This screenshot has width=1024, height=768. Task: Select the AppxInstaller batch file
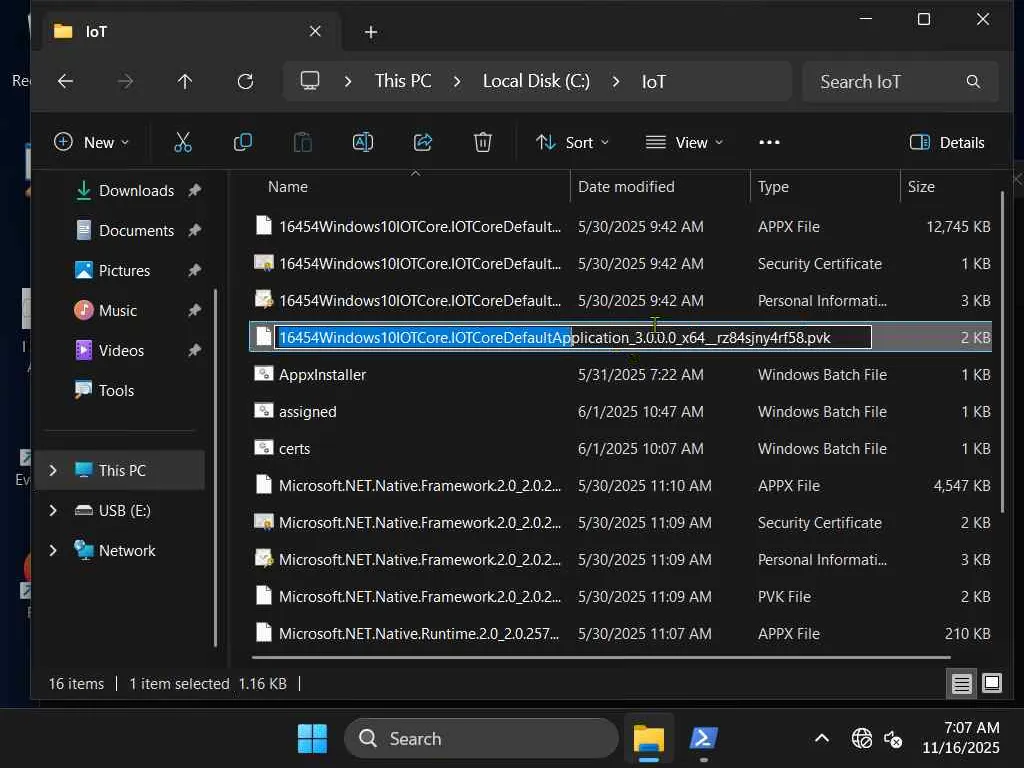[x=620, y=375]
